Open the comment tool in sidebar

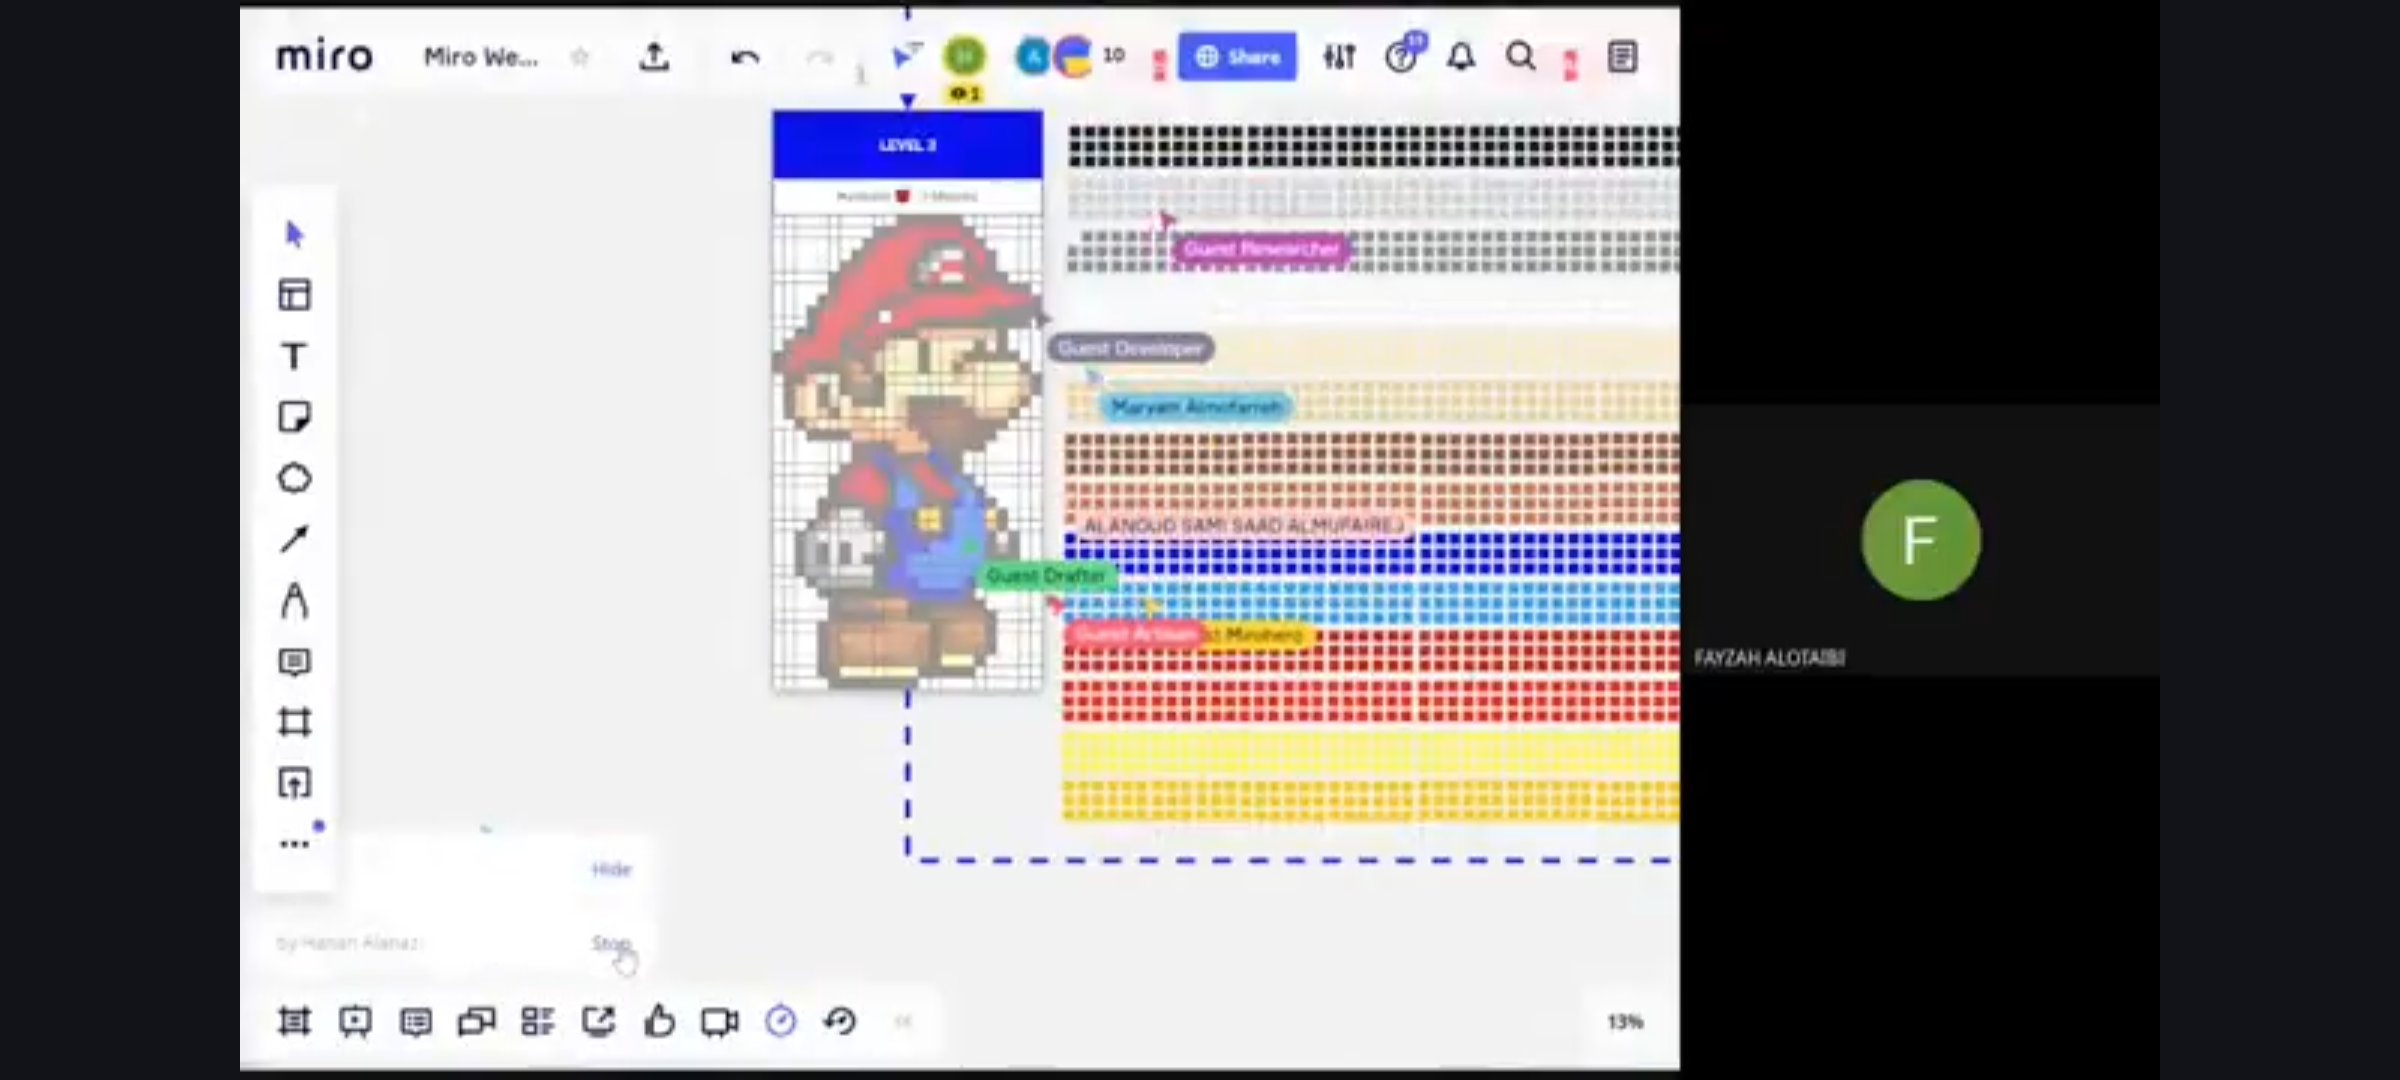[294, 662]
